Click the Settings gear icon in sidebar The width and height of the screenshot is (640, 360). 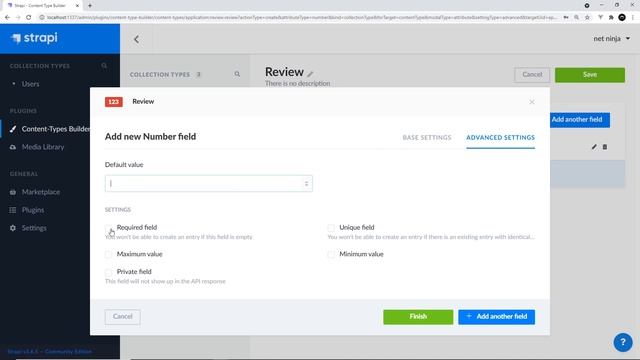[x=13, y=228]
